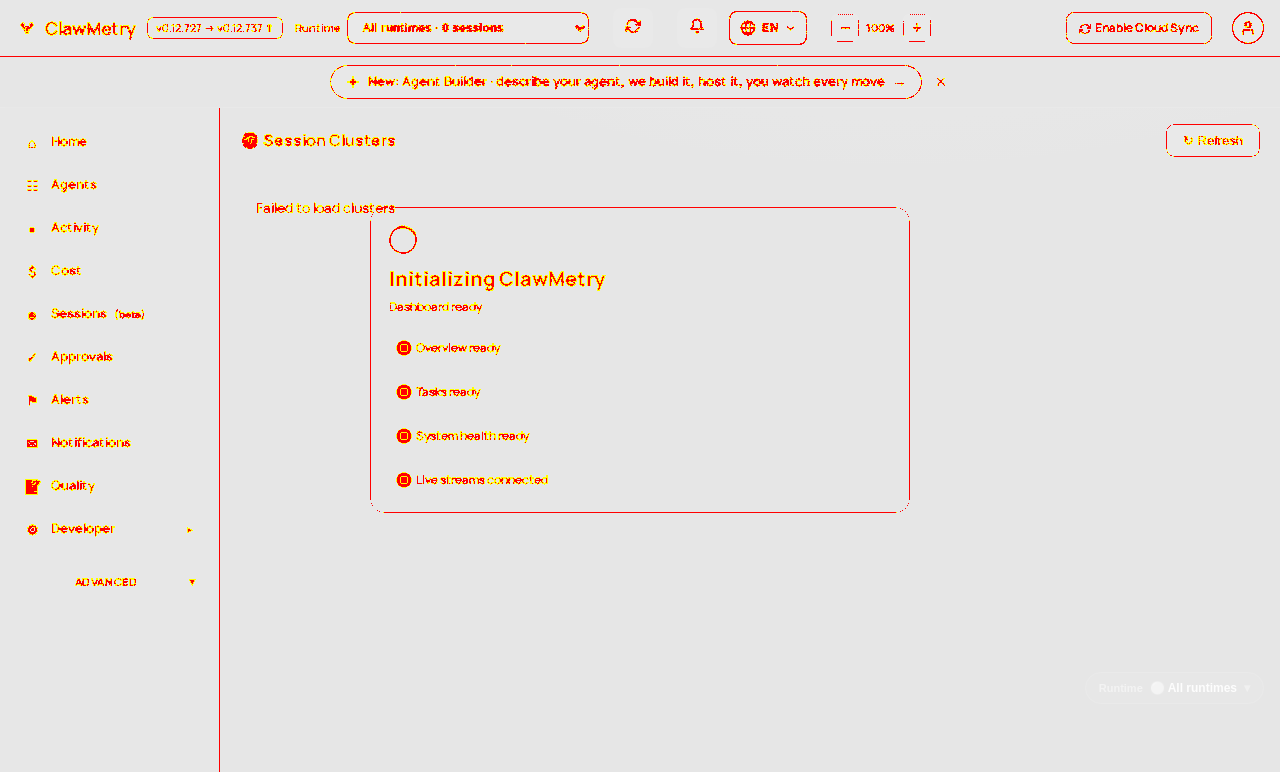Click the loading spinner circle in the dialog
1280x772 pixels.
coord(403,240)
